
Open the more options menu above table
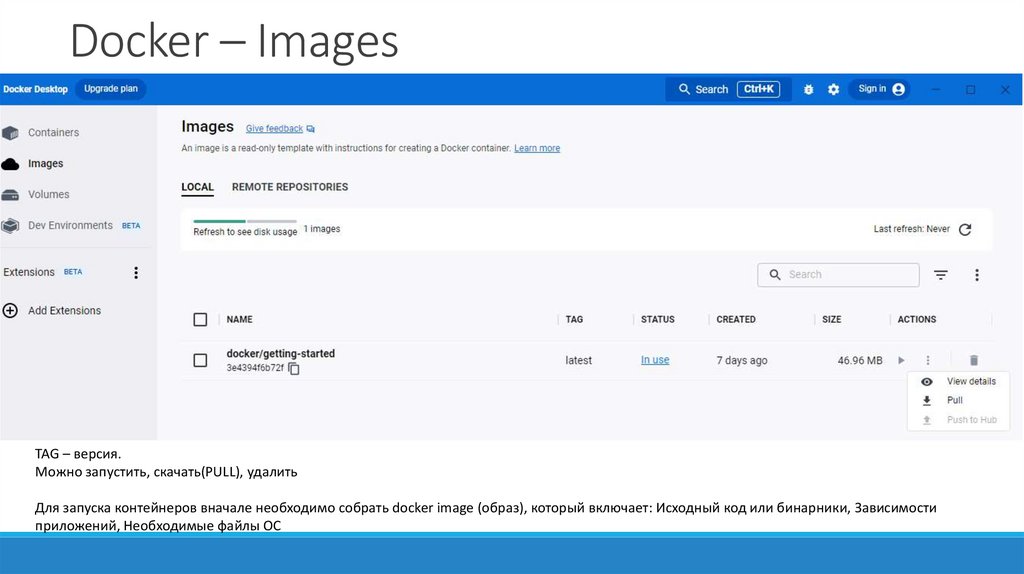pos(977,275)
